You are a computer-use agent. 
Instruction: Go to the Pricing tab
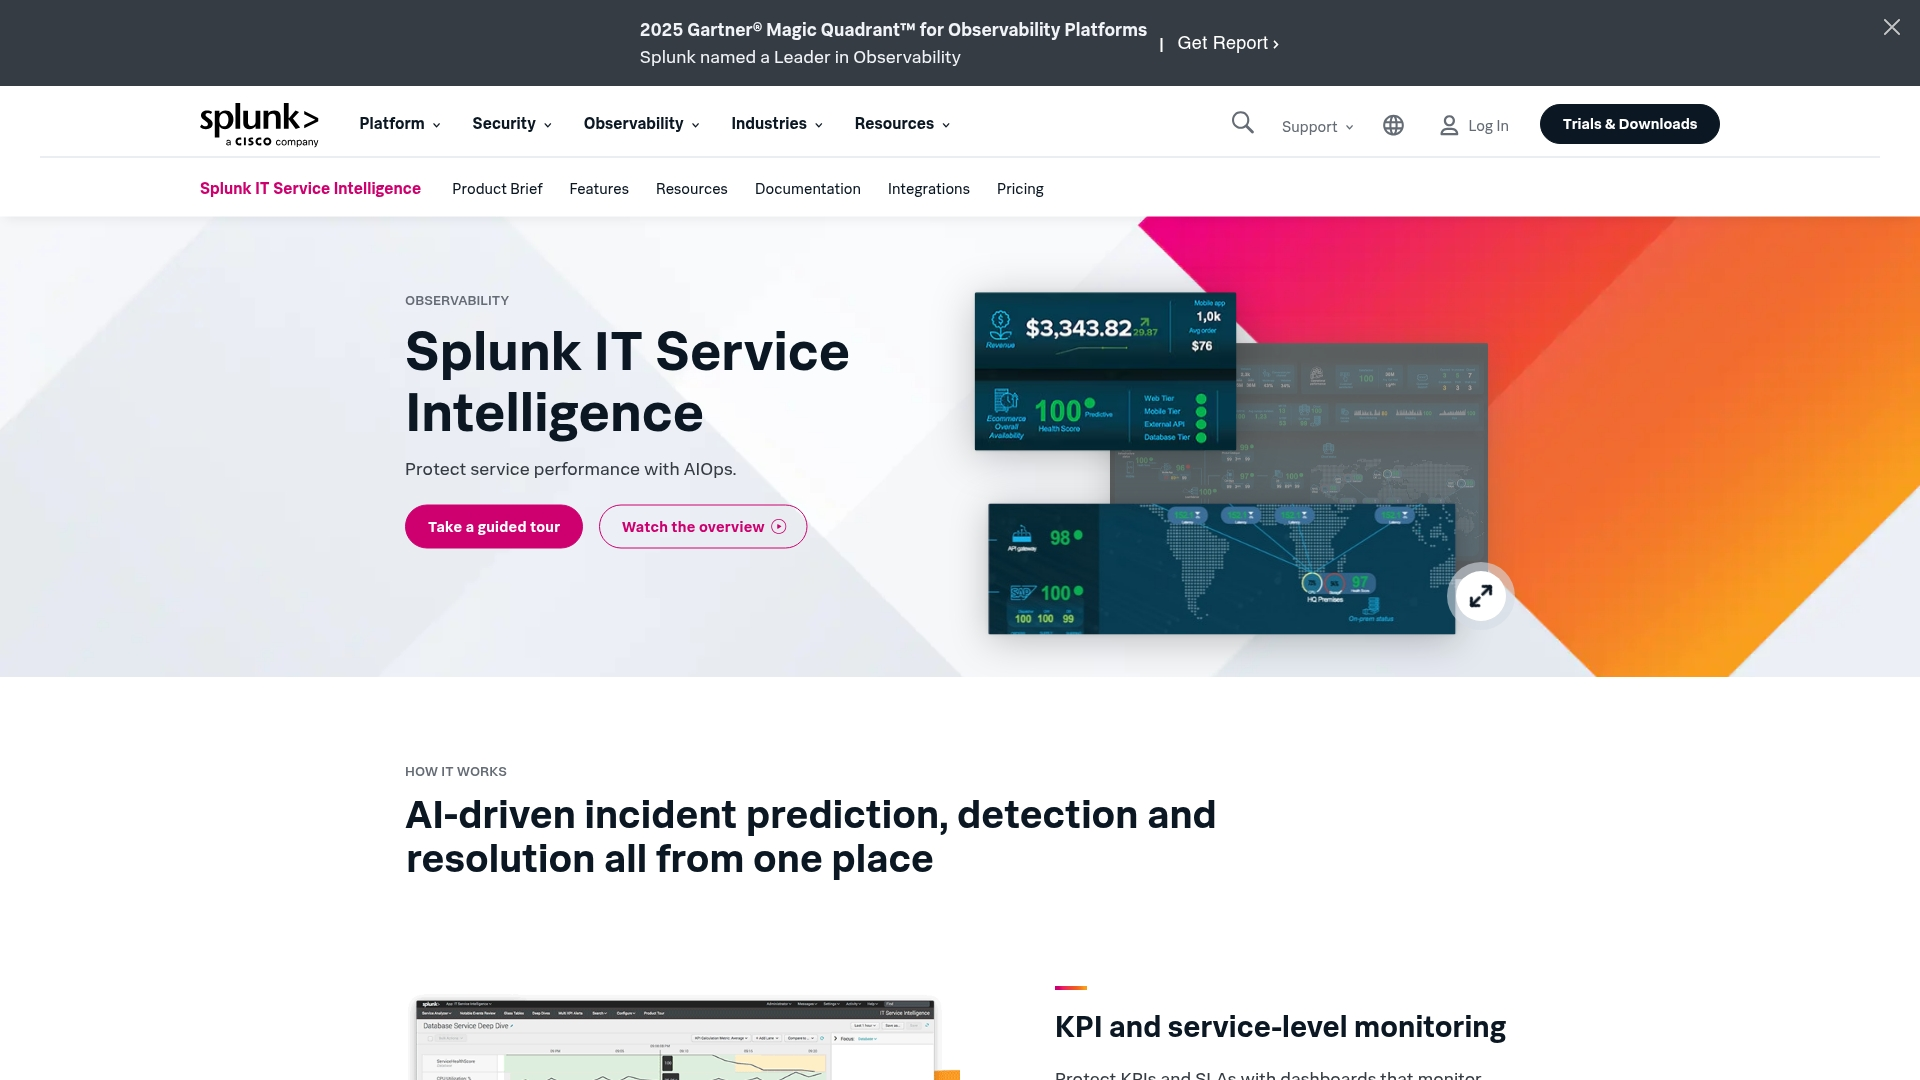pos(1019,189)
